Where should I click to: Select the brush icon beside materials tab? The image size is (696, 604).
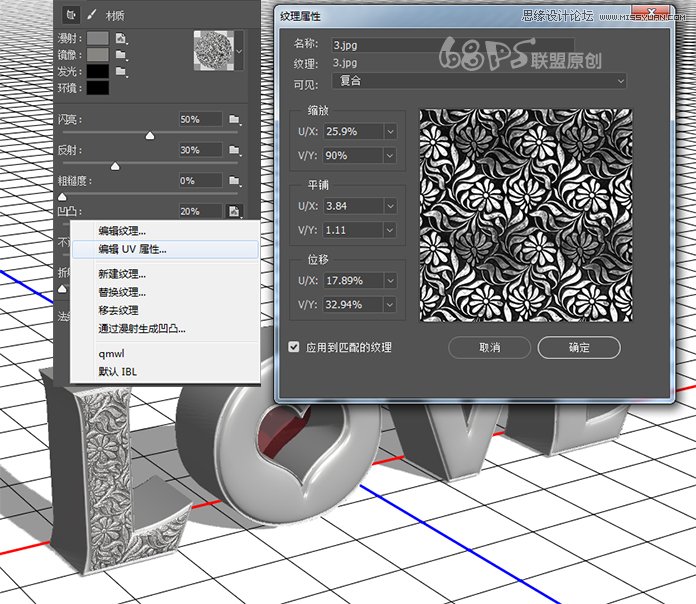(91, 15)
